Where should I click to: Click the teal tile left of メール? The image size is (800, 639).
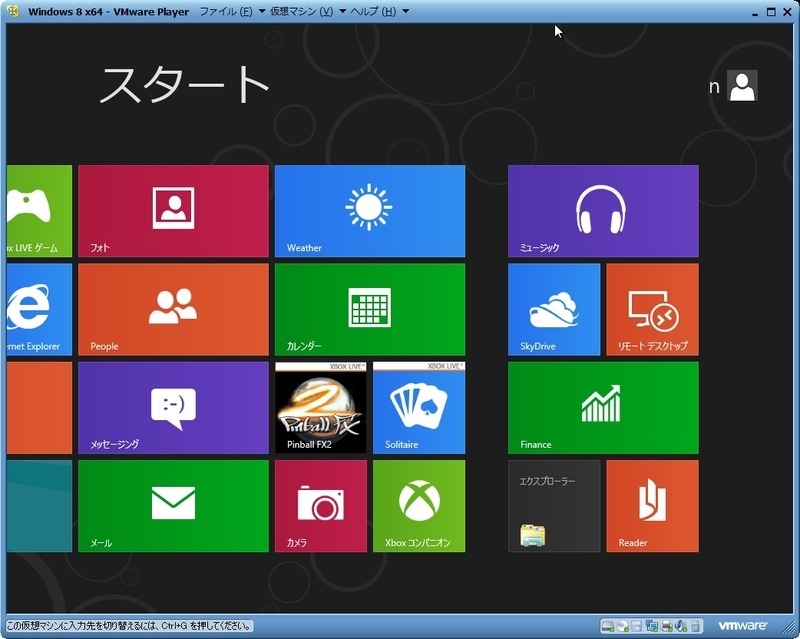point(39,506)
